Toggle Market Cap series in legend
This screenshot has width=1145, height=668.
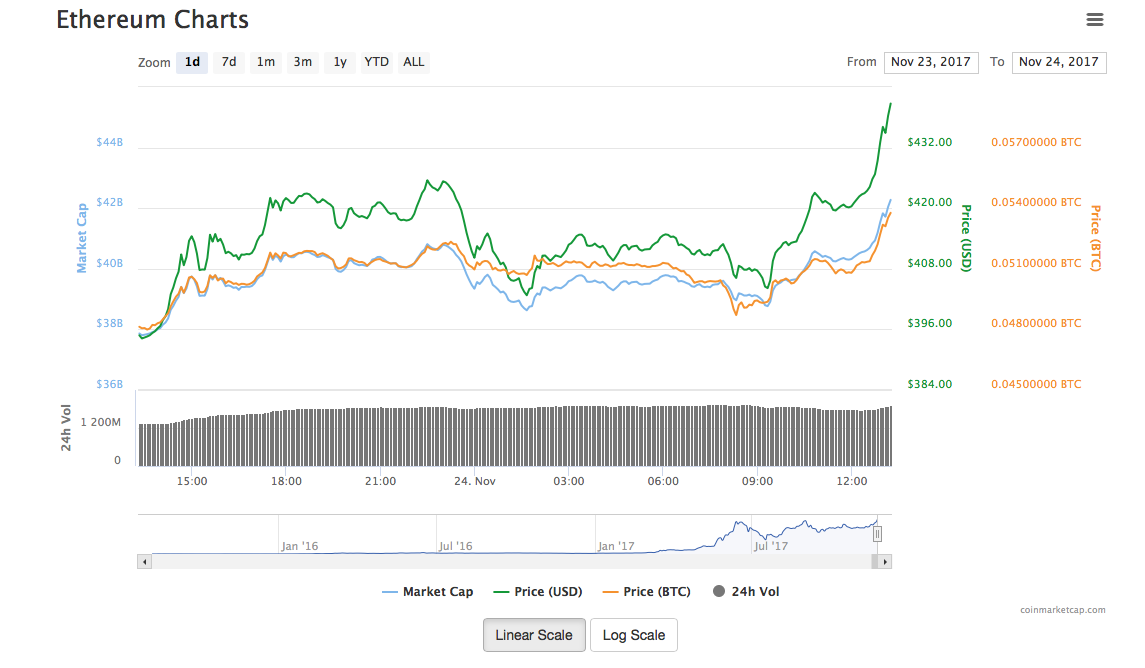click(x=428, y=592)
